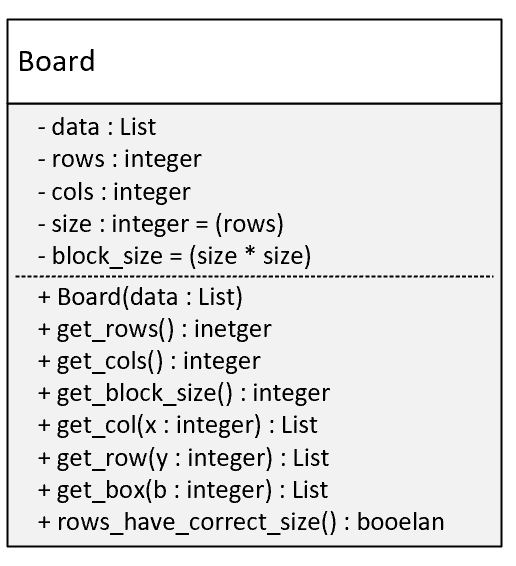Click the misspelled 'inetger' return type

point(233,329)
